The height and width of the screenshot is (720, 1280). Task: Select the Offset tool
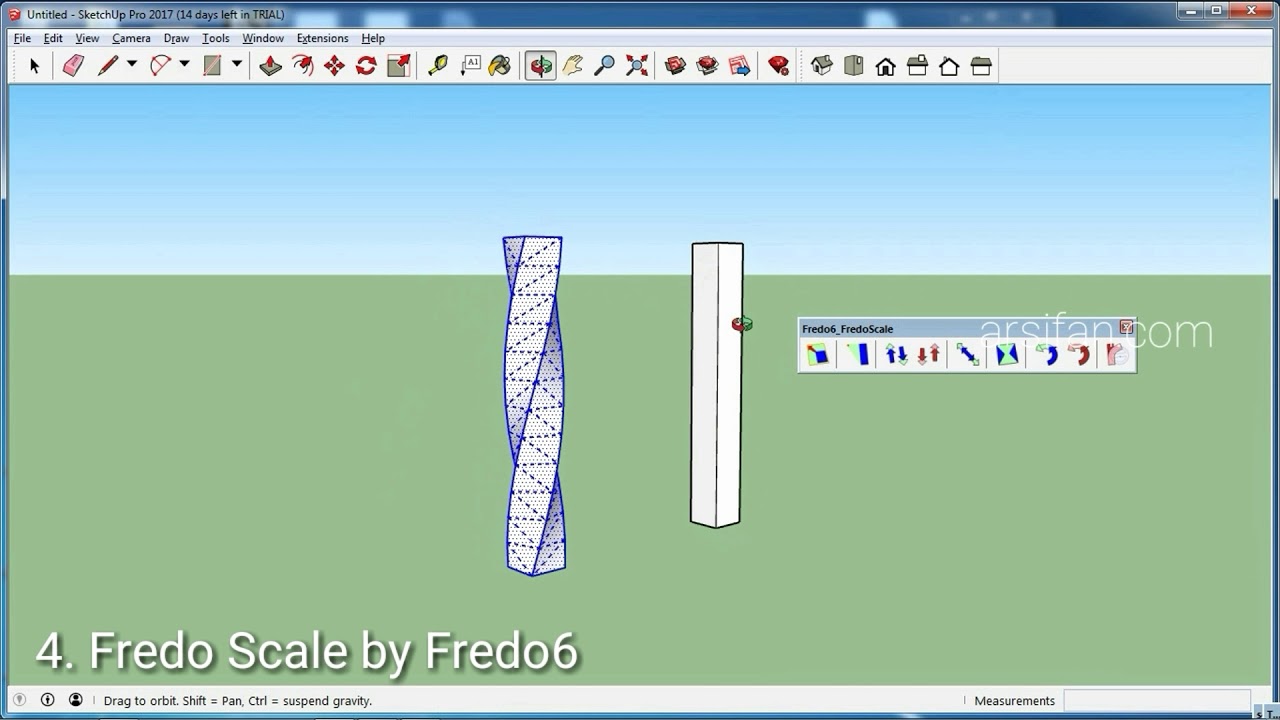pyautogui.click(x=302, y=66)
